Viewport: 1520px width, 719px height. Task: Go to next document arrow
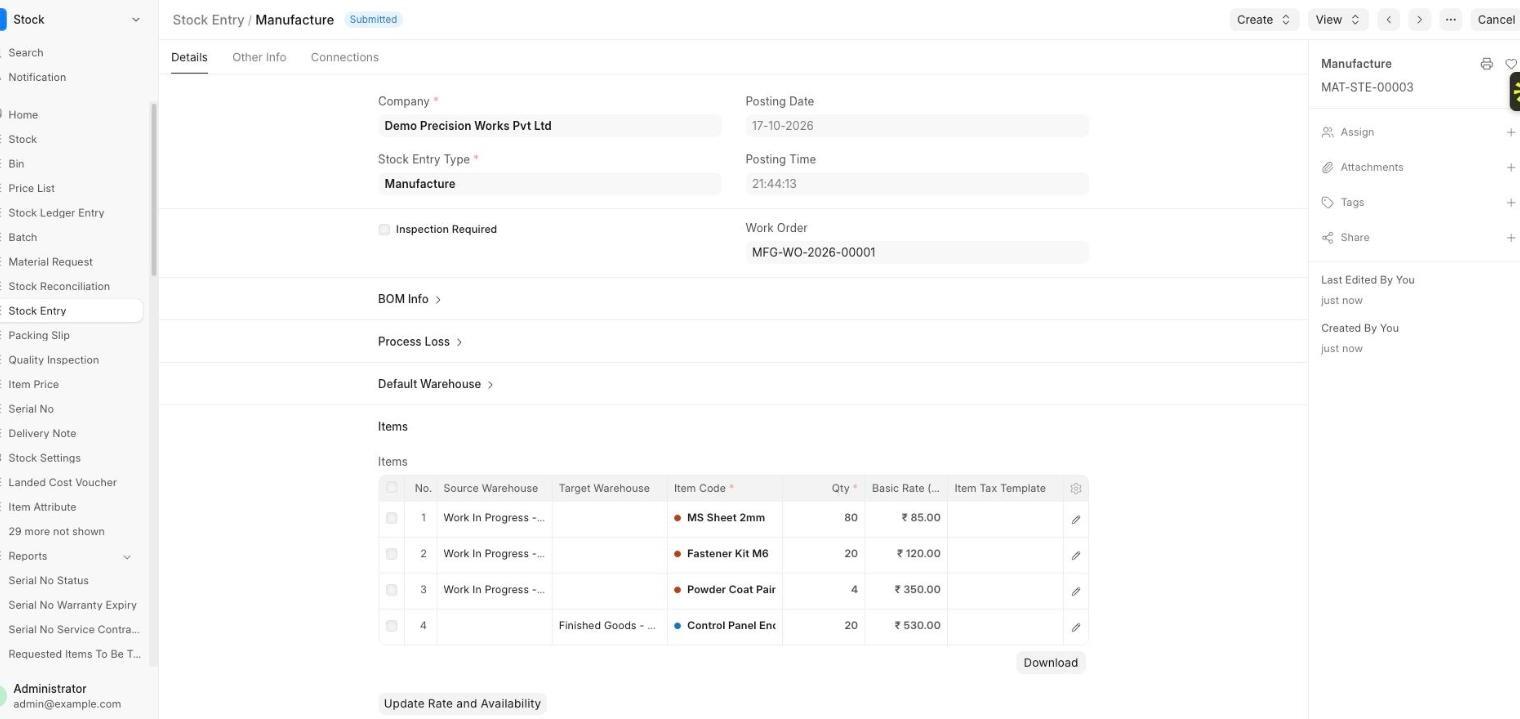coord(1419,20)
